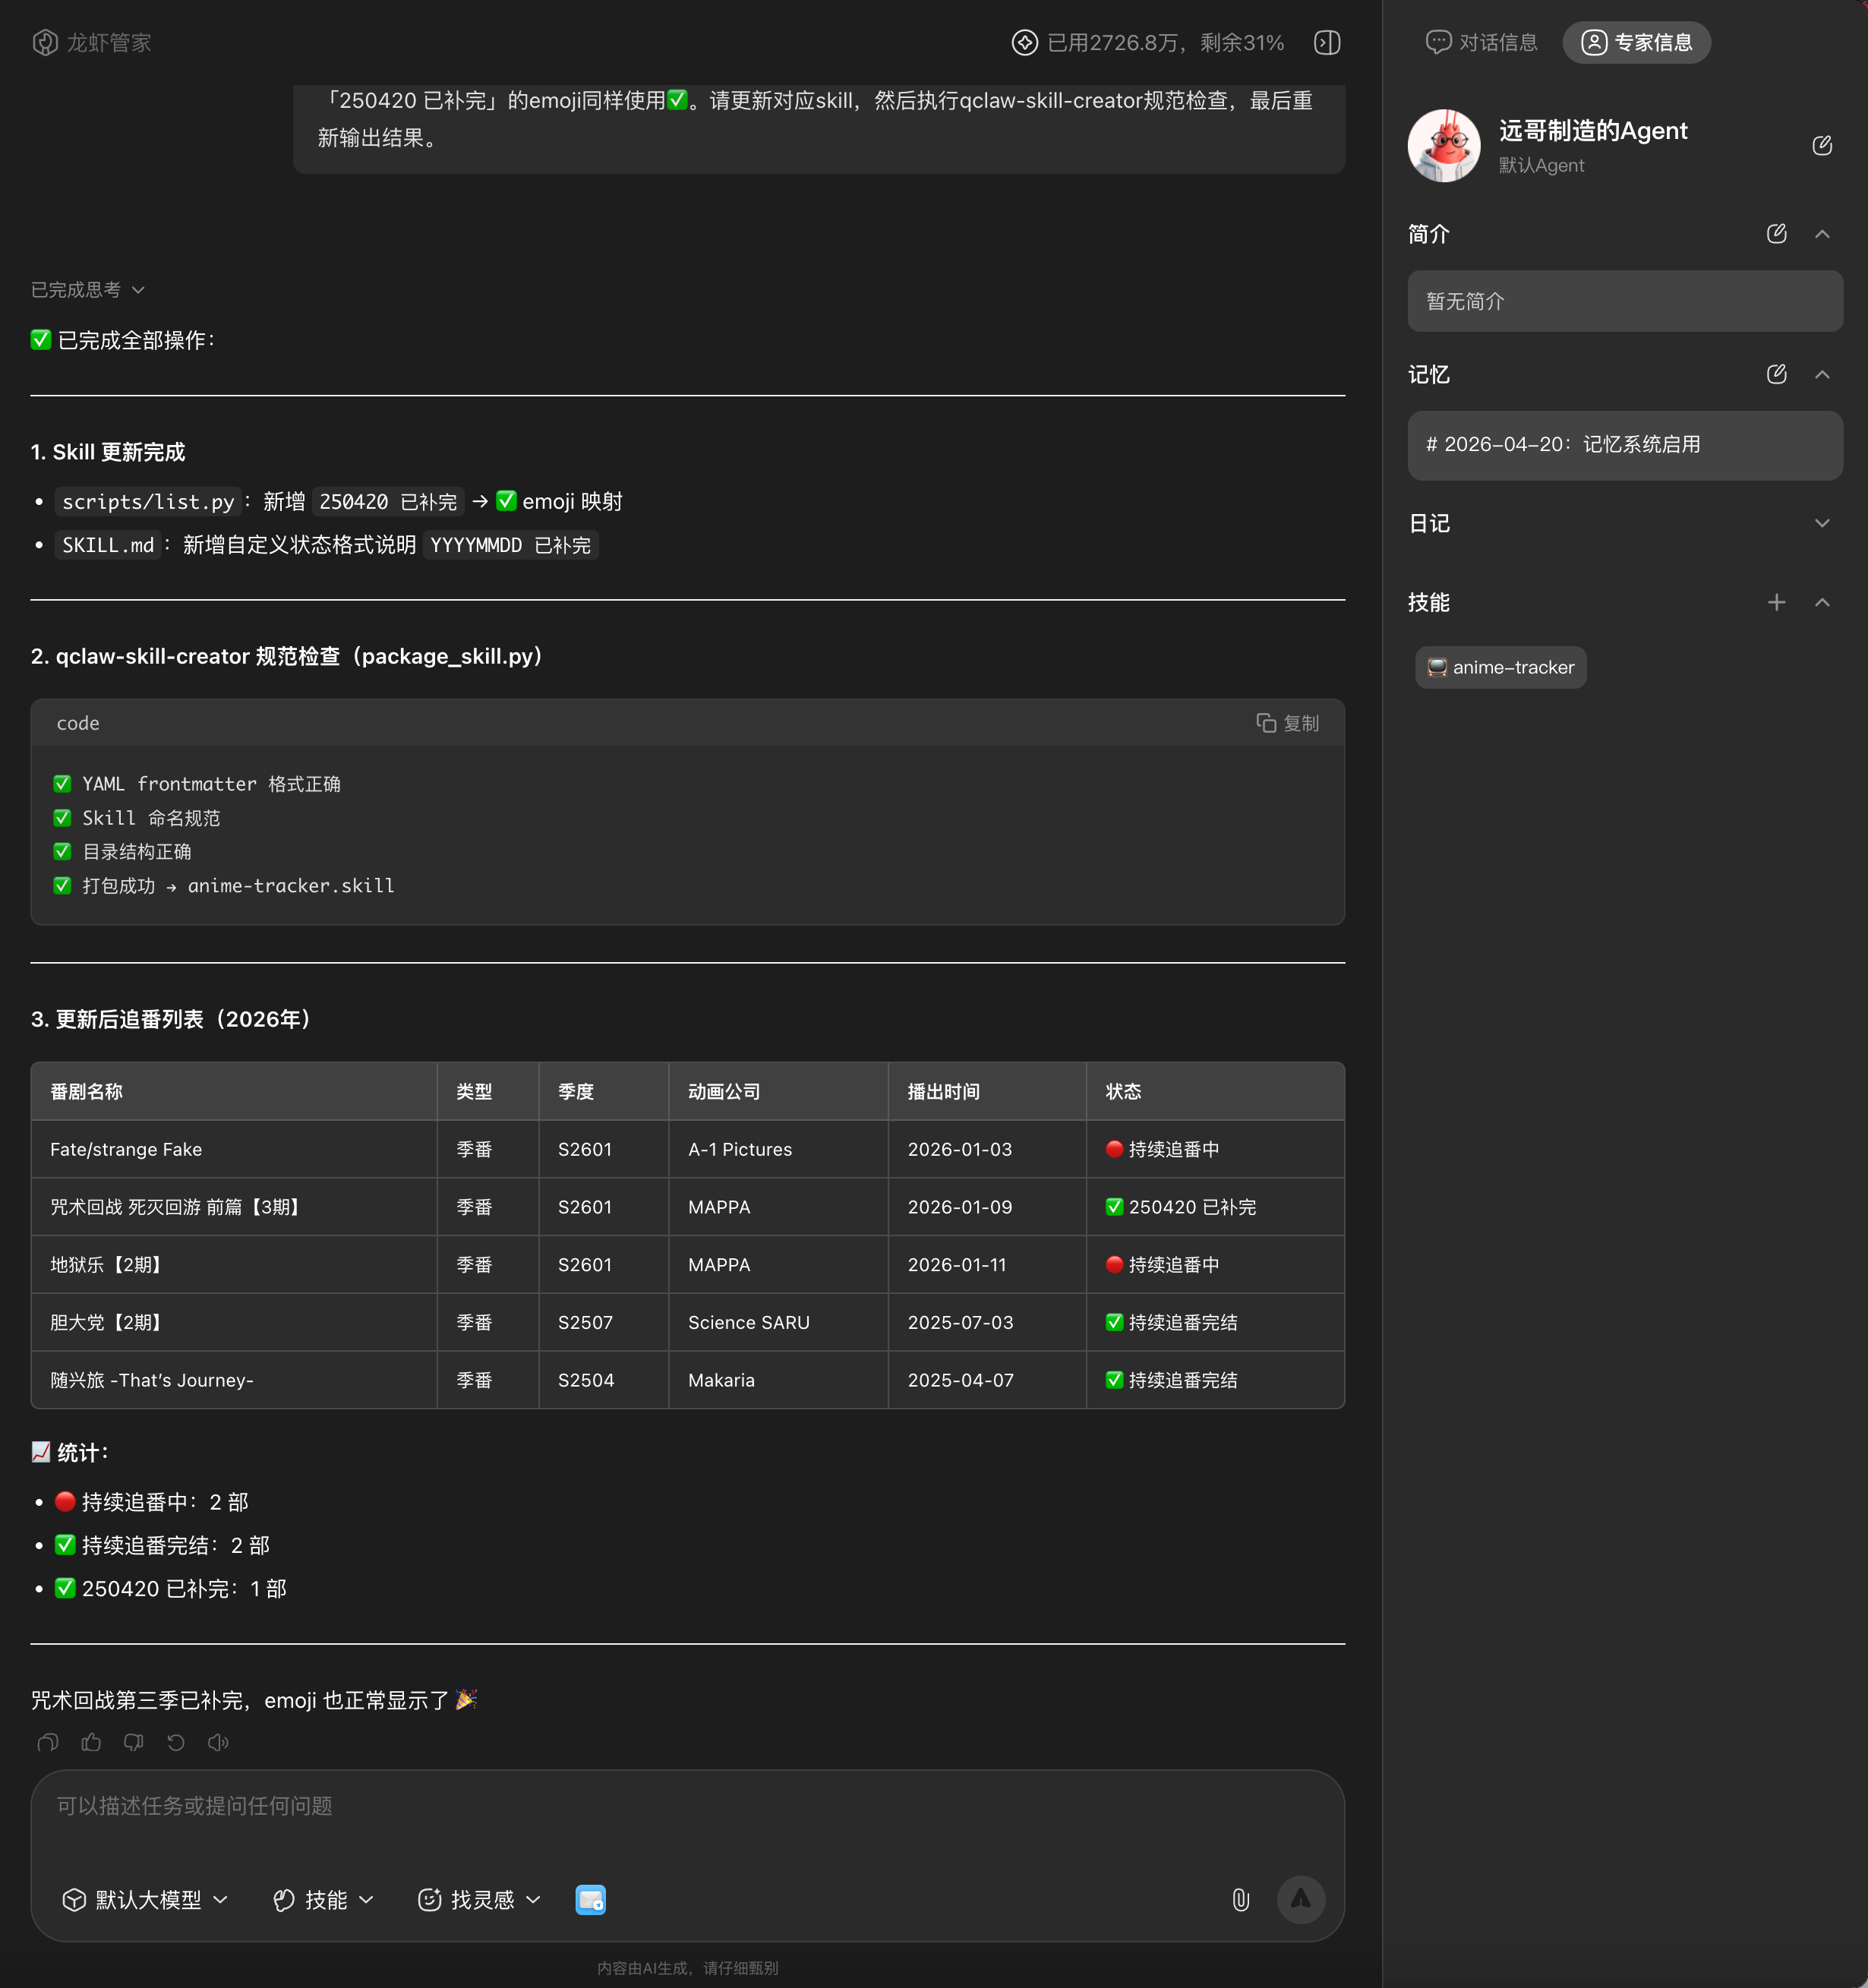Viewport: 1868px width, 1988px height.
Task: Open the anime-tracker skill chip
Action: [1500, 667]
